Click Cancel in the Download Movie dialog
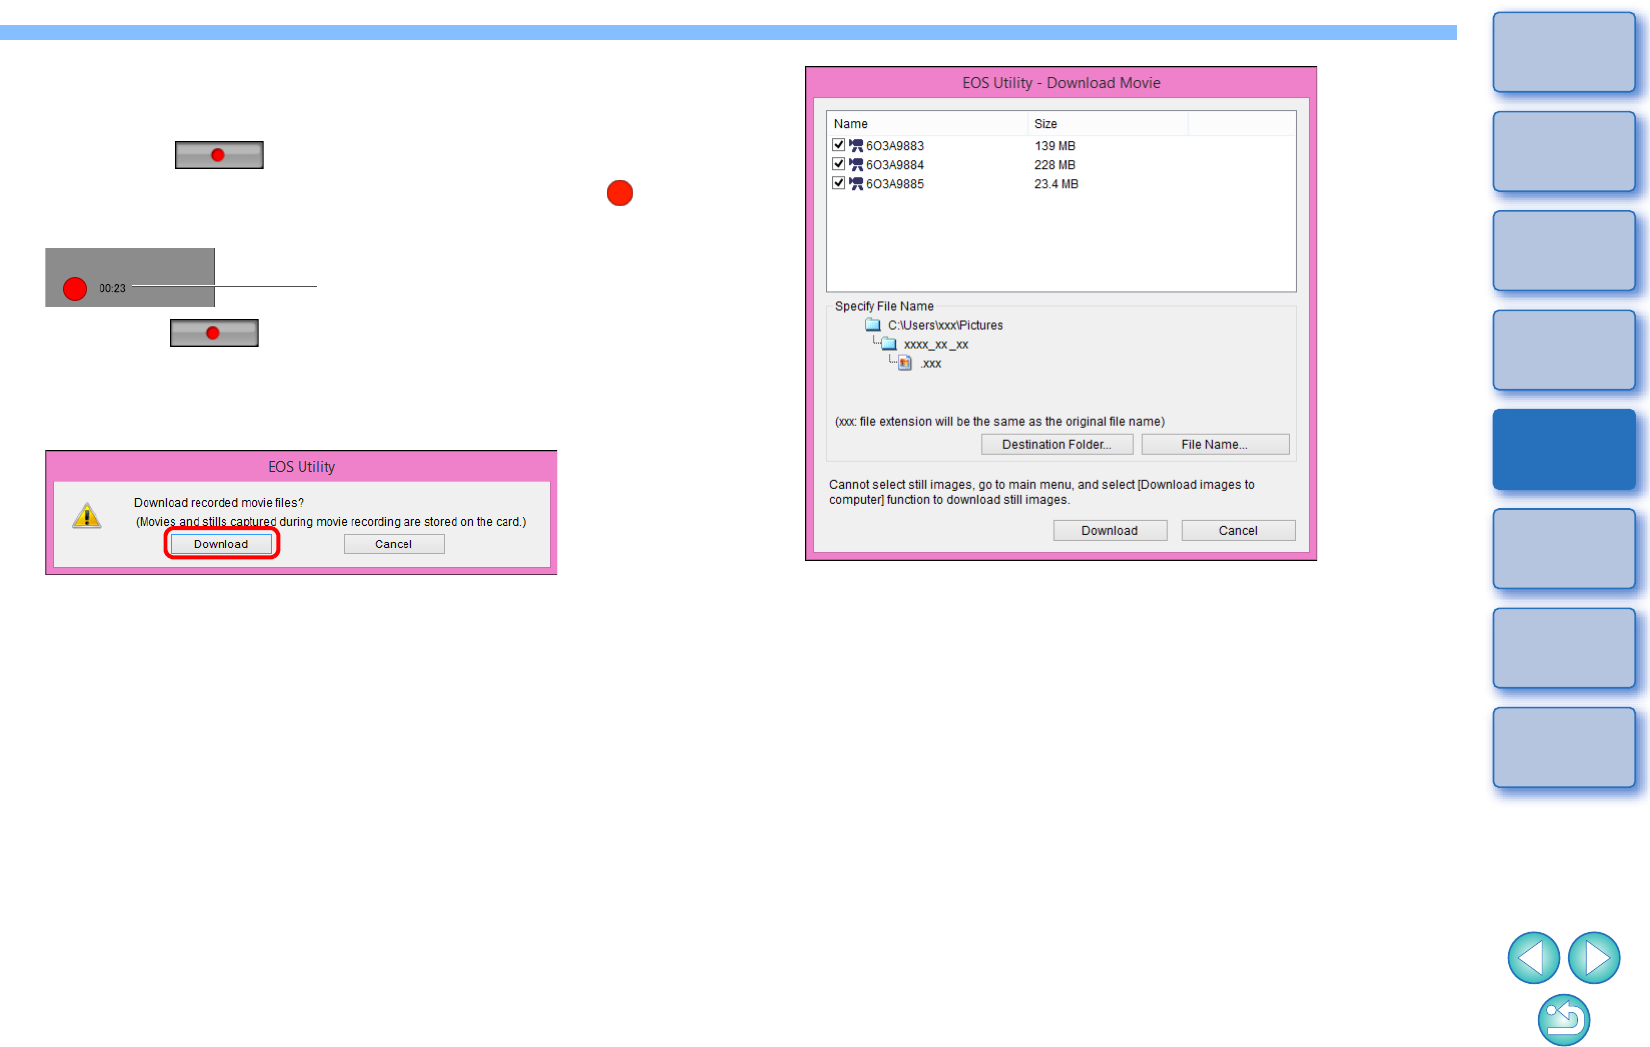The image size is (1650, 1047). [x=1238, y=531]
